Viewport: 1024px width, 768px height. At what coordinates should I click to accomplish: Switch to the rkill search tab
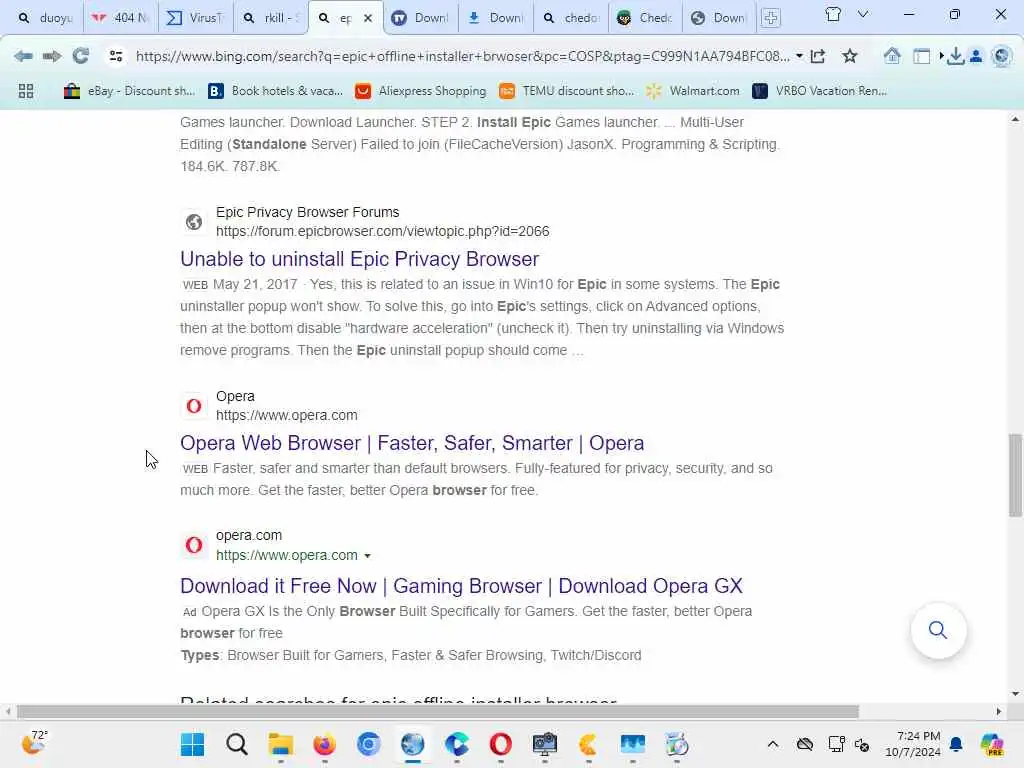pyautogui.click(x=270, y=18)
